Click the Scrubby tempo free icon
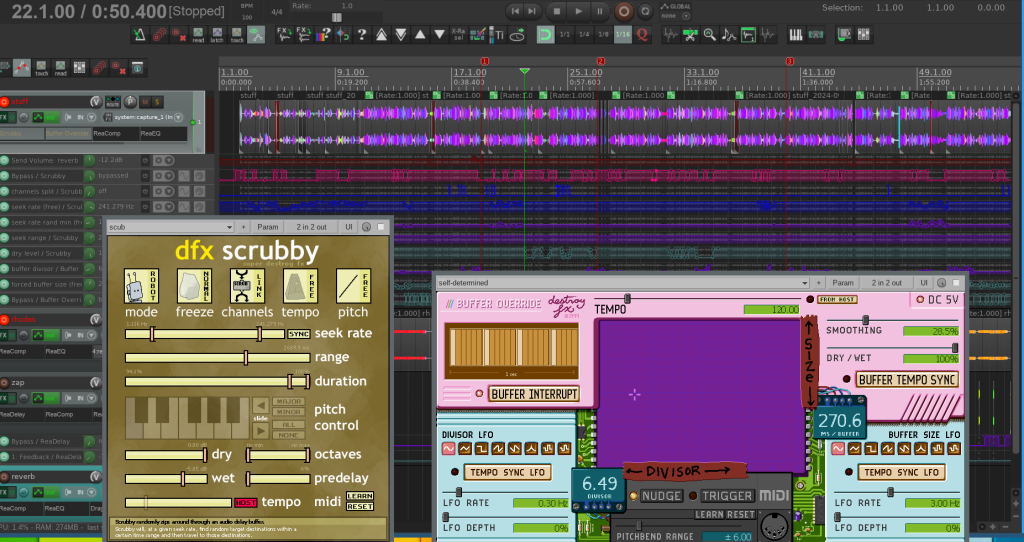 pos(300,286)
